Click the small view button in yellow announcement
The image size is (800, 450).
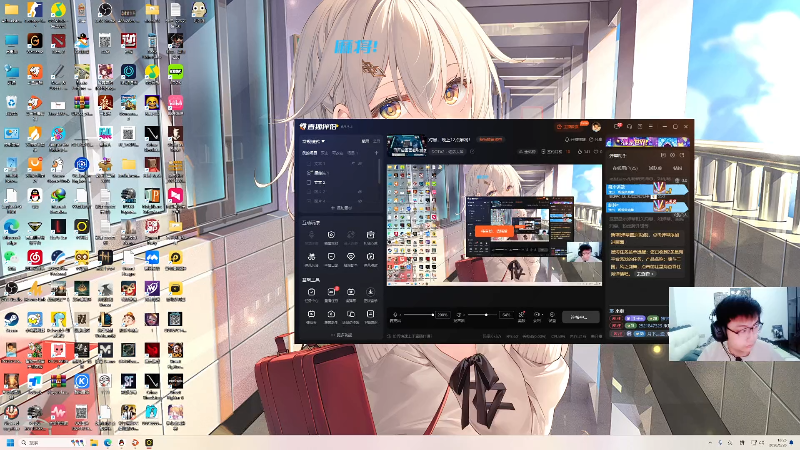644,274
